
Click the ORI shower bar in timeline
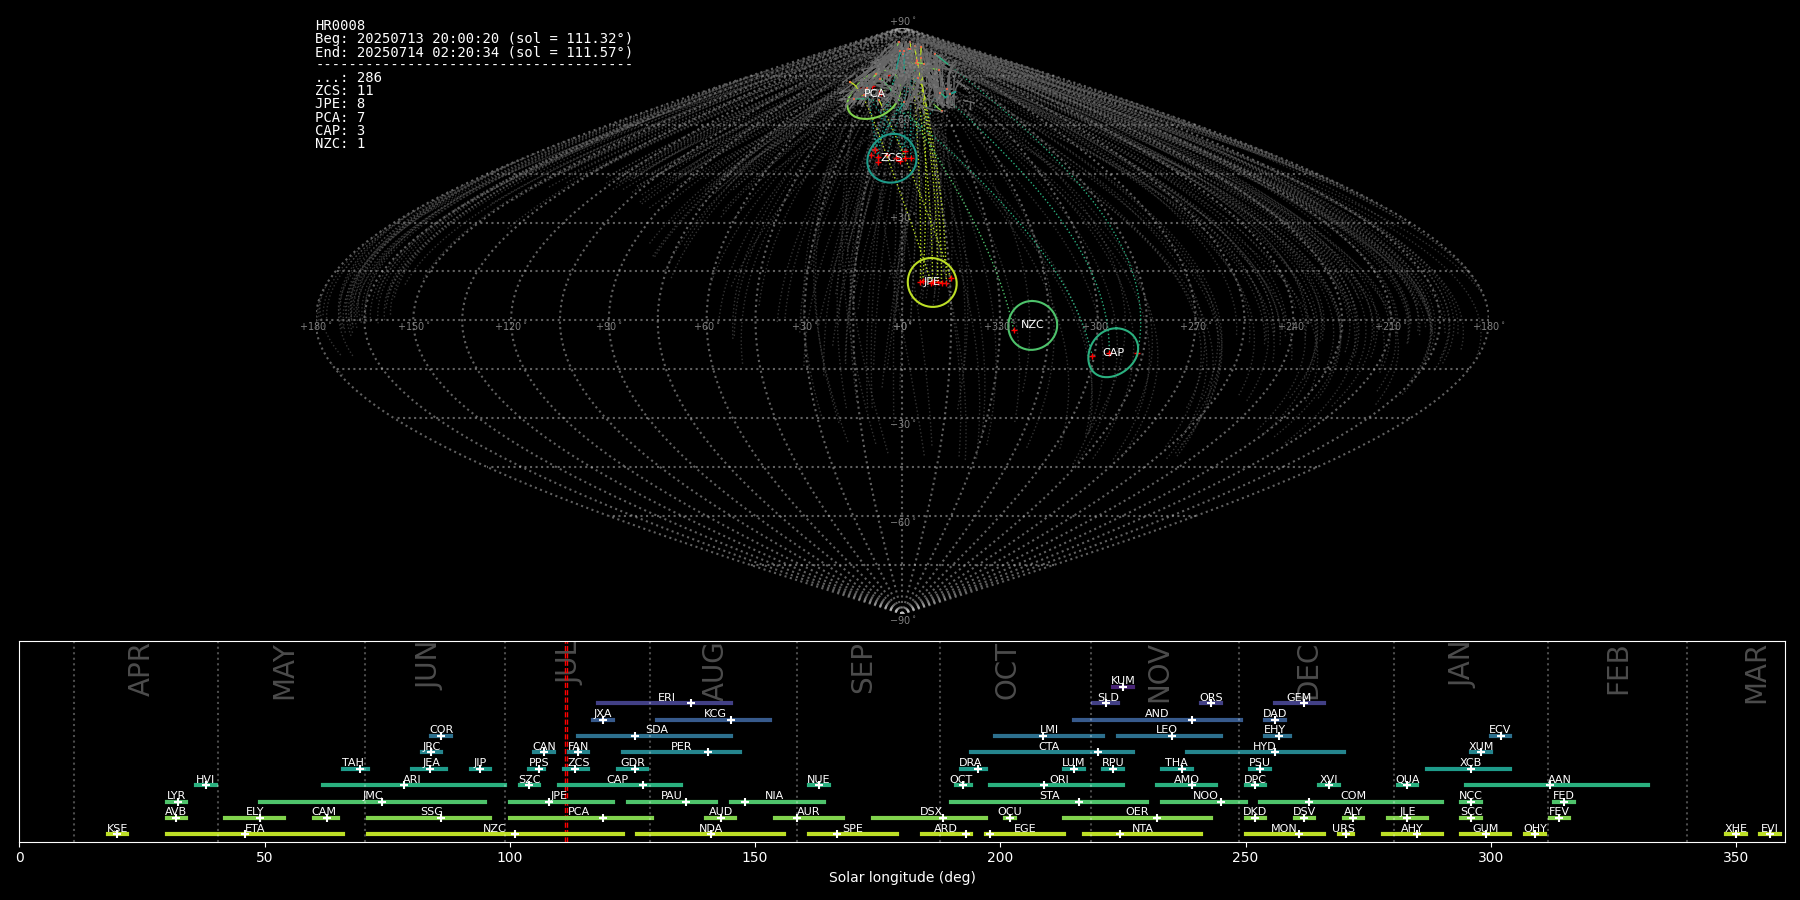1056,785
